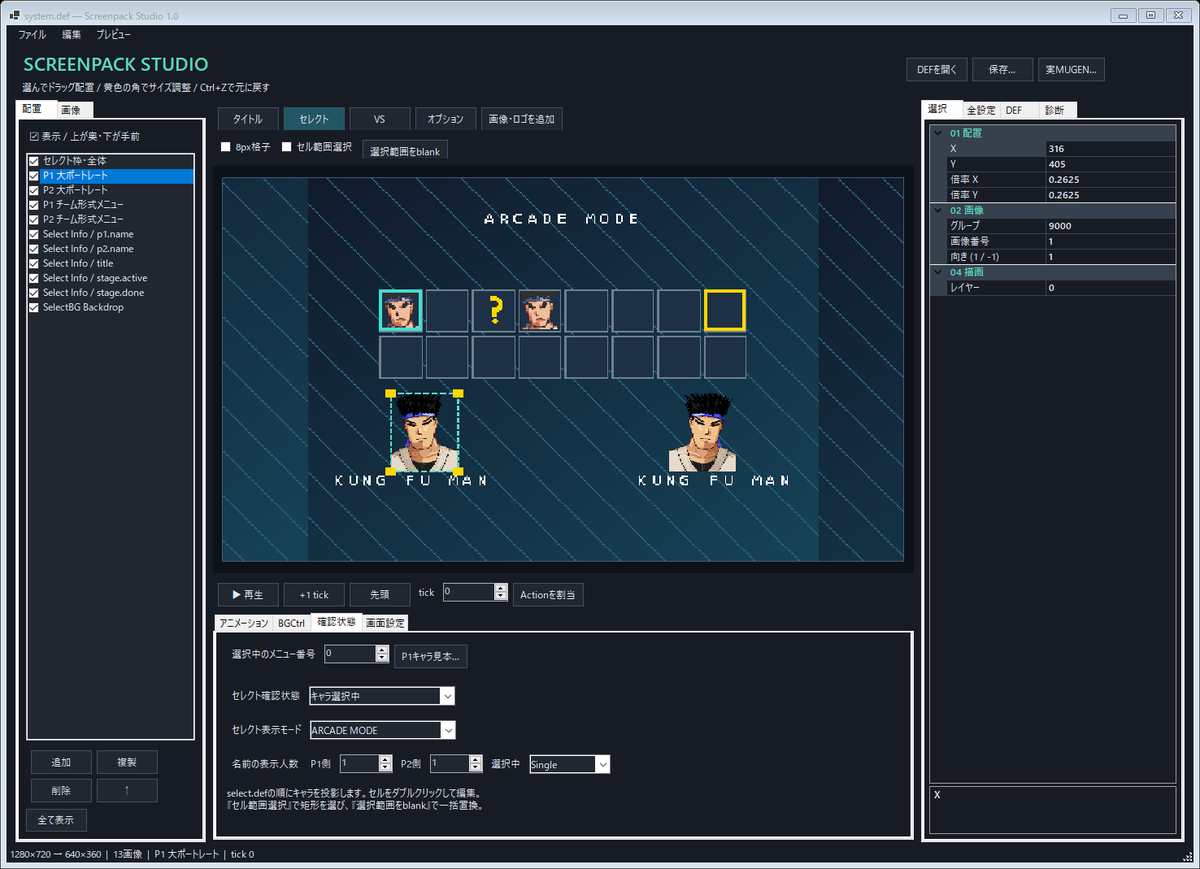Viewport: 1200px width, 869px height.
Task: Click P2側 name count stepper
Action: tap(476, 763)
